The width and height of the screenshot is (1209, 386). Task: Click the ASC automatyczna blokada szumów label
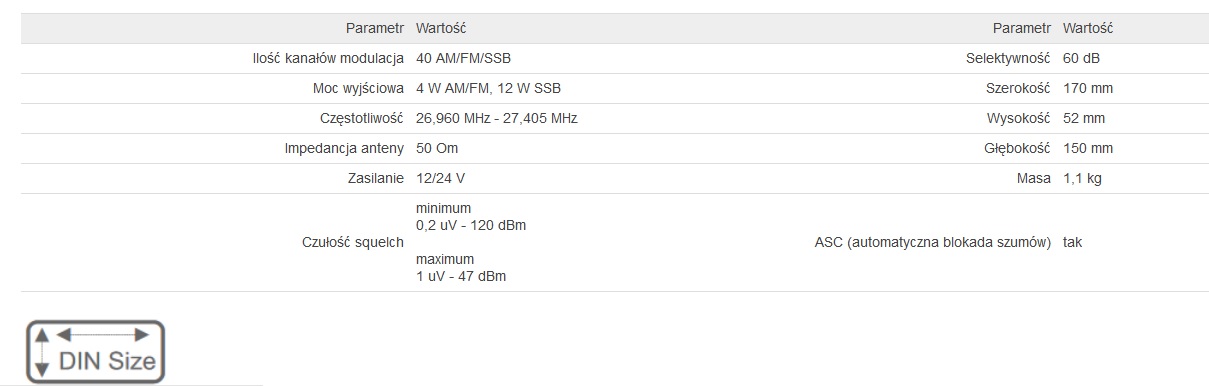point(933,242)
